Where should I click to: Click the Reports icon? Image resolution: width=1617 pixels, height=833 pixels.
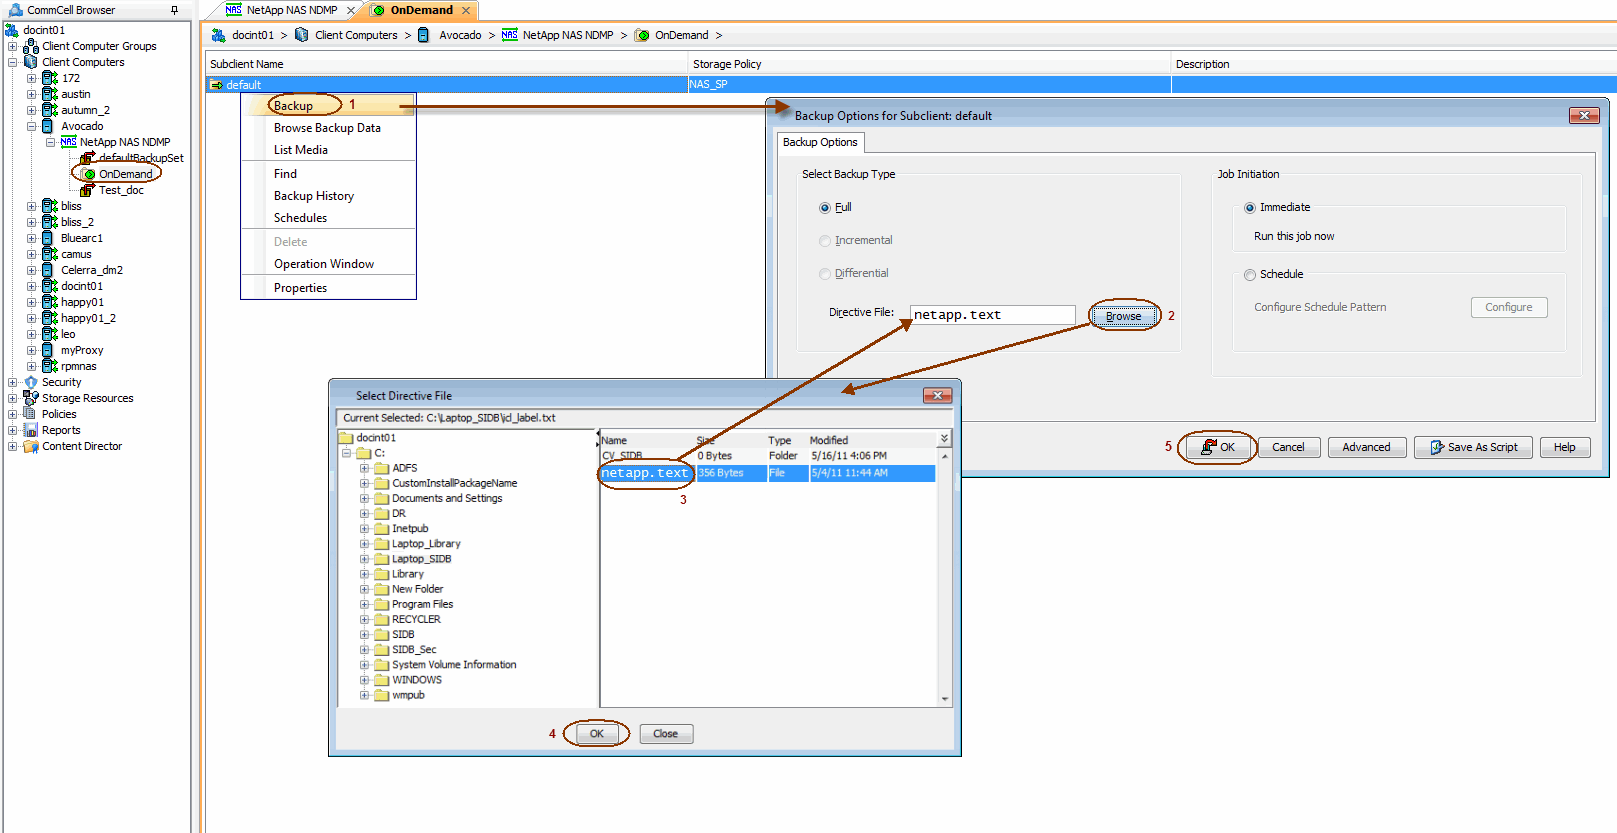click(31, 430)
